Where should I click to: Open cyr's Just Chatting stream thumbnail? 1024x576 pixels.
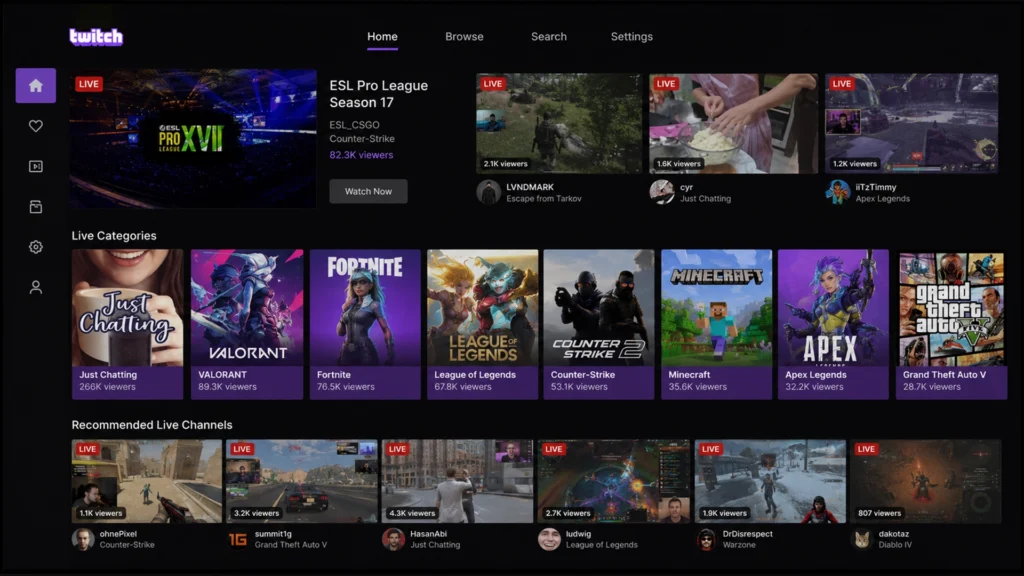733,123
